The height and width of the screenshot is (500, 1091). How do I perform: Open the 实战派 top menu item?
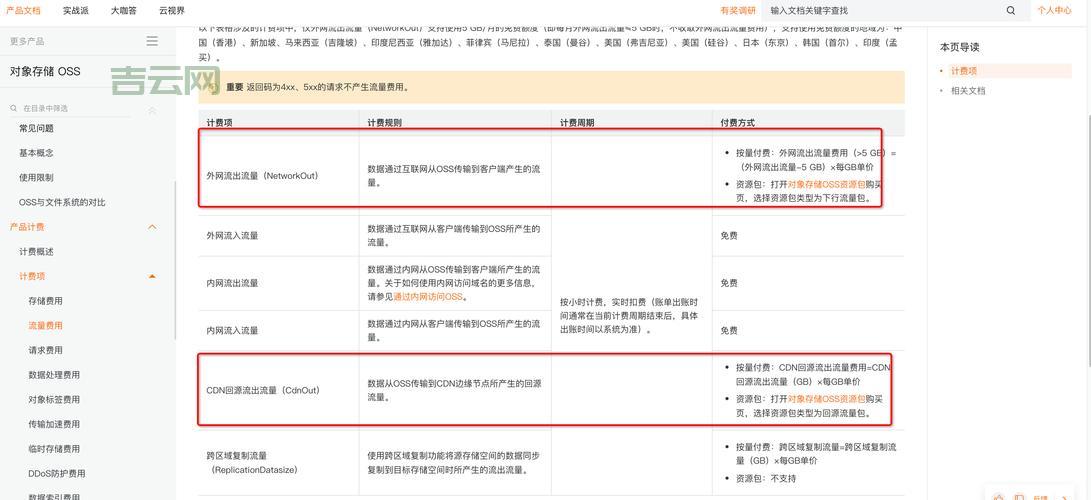[75, 10]
